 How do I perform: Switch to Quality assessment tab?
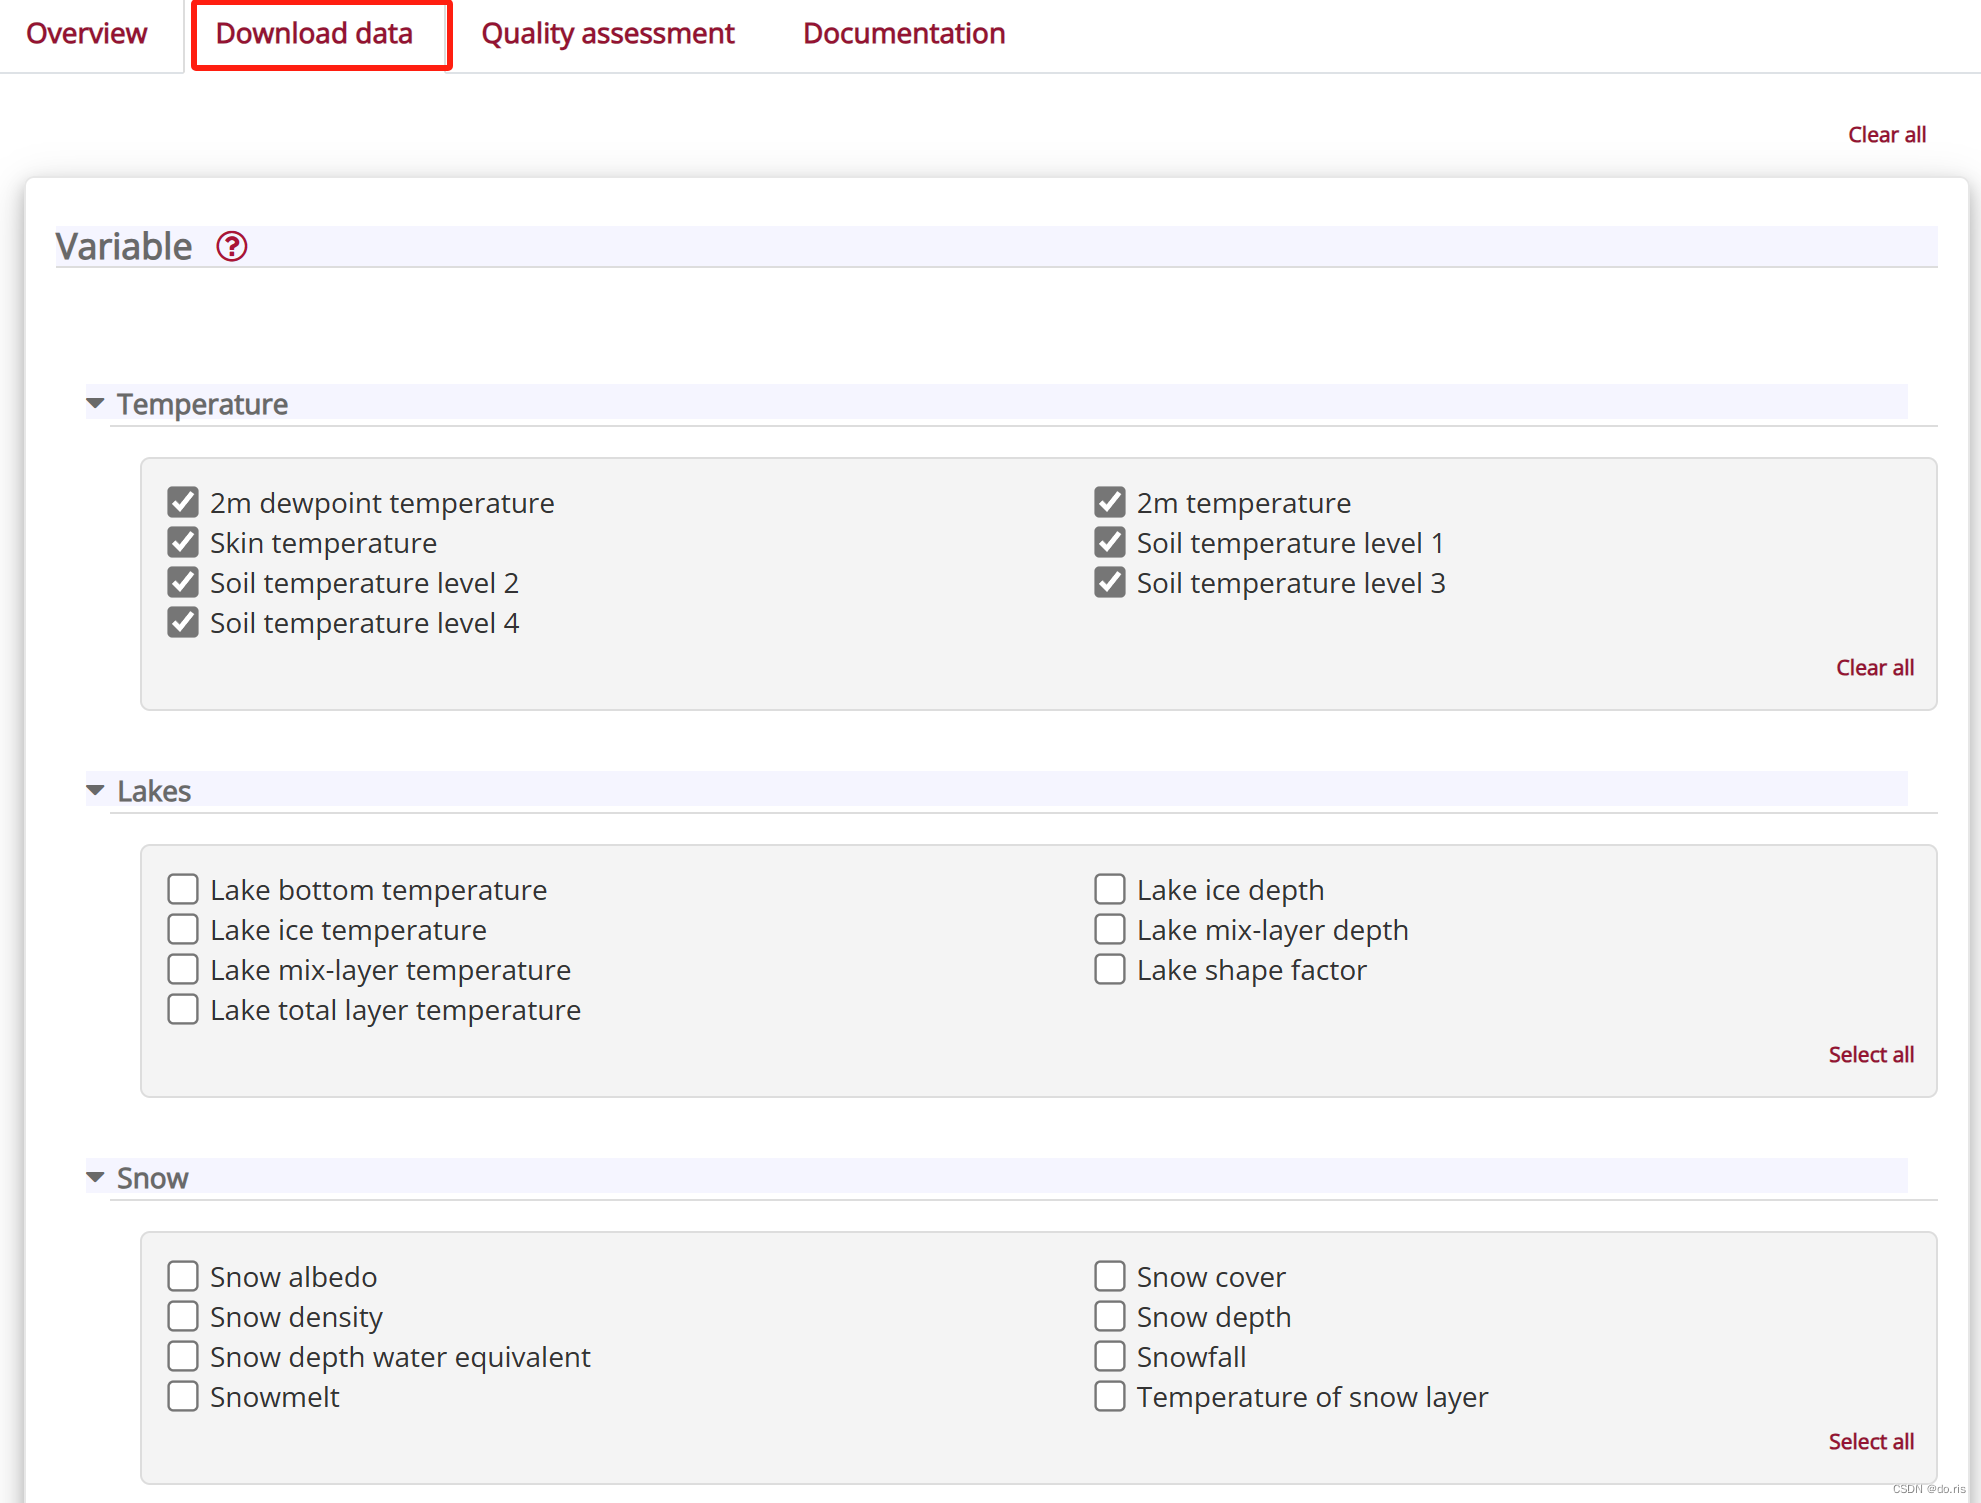[x=607, y=33]
